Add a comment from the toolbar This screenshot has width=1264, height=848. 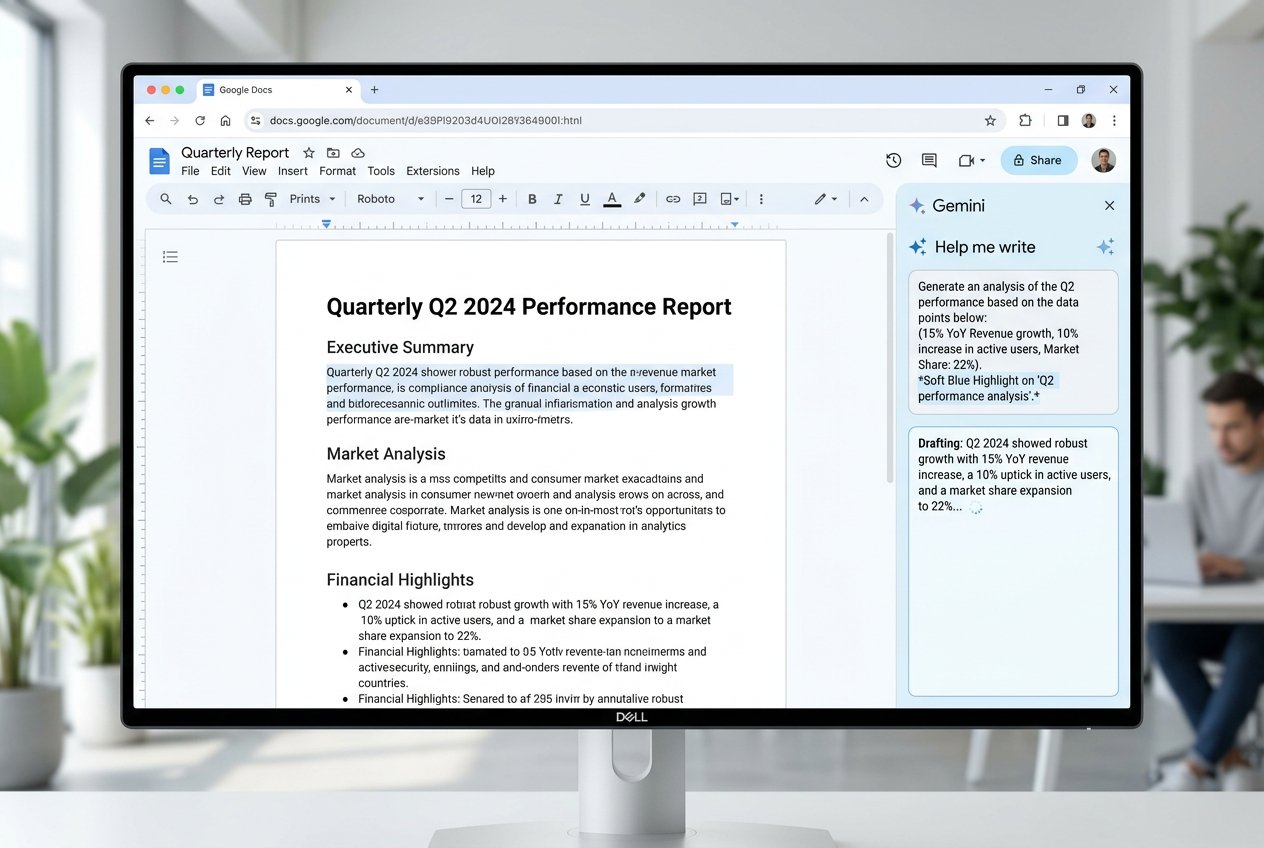[700, 199]
